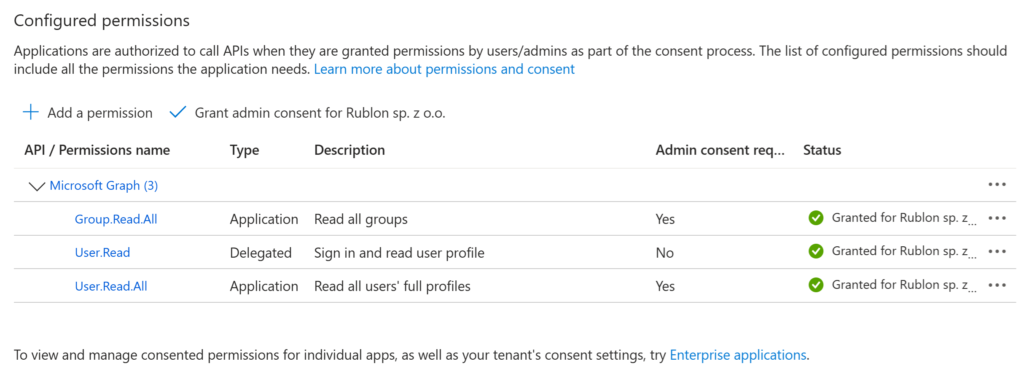The height and width of the screenshot is (377, 1024).
Task: Collapse the Microsoft Graph permissions group
Action: (37, 186)
